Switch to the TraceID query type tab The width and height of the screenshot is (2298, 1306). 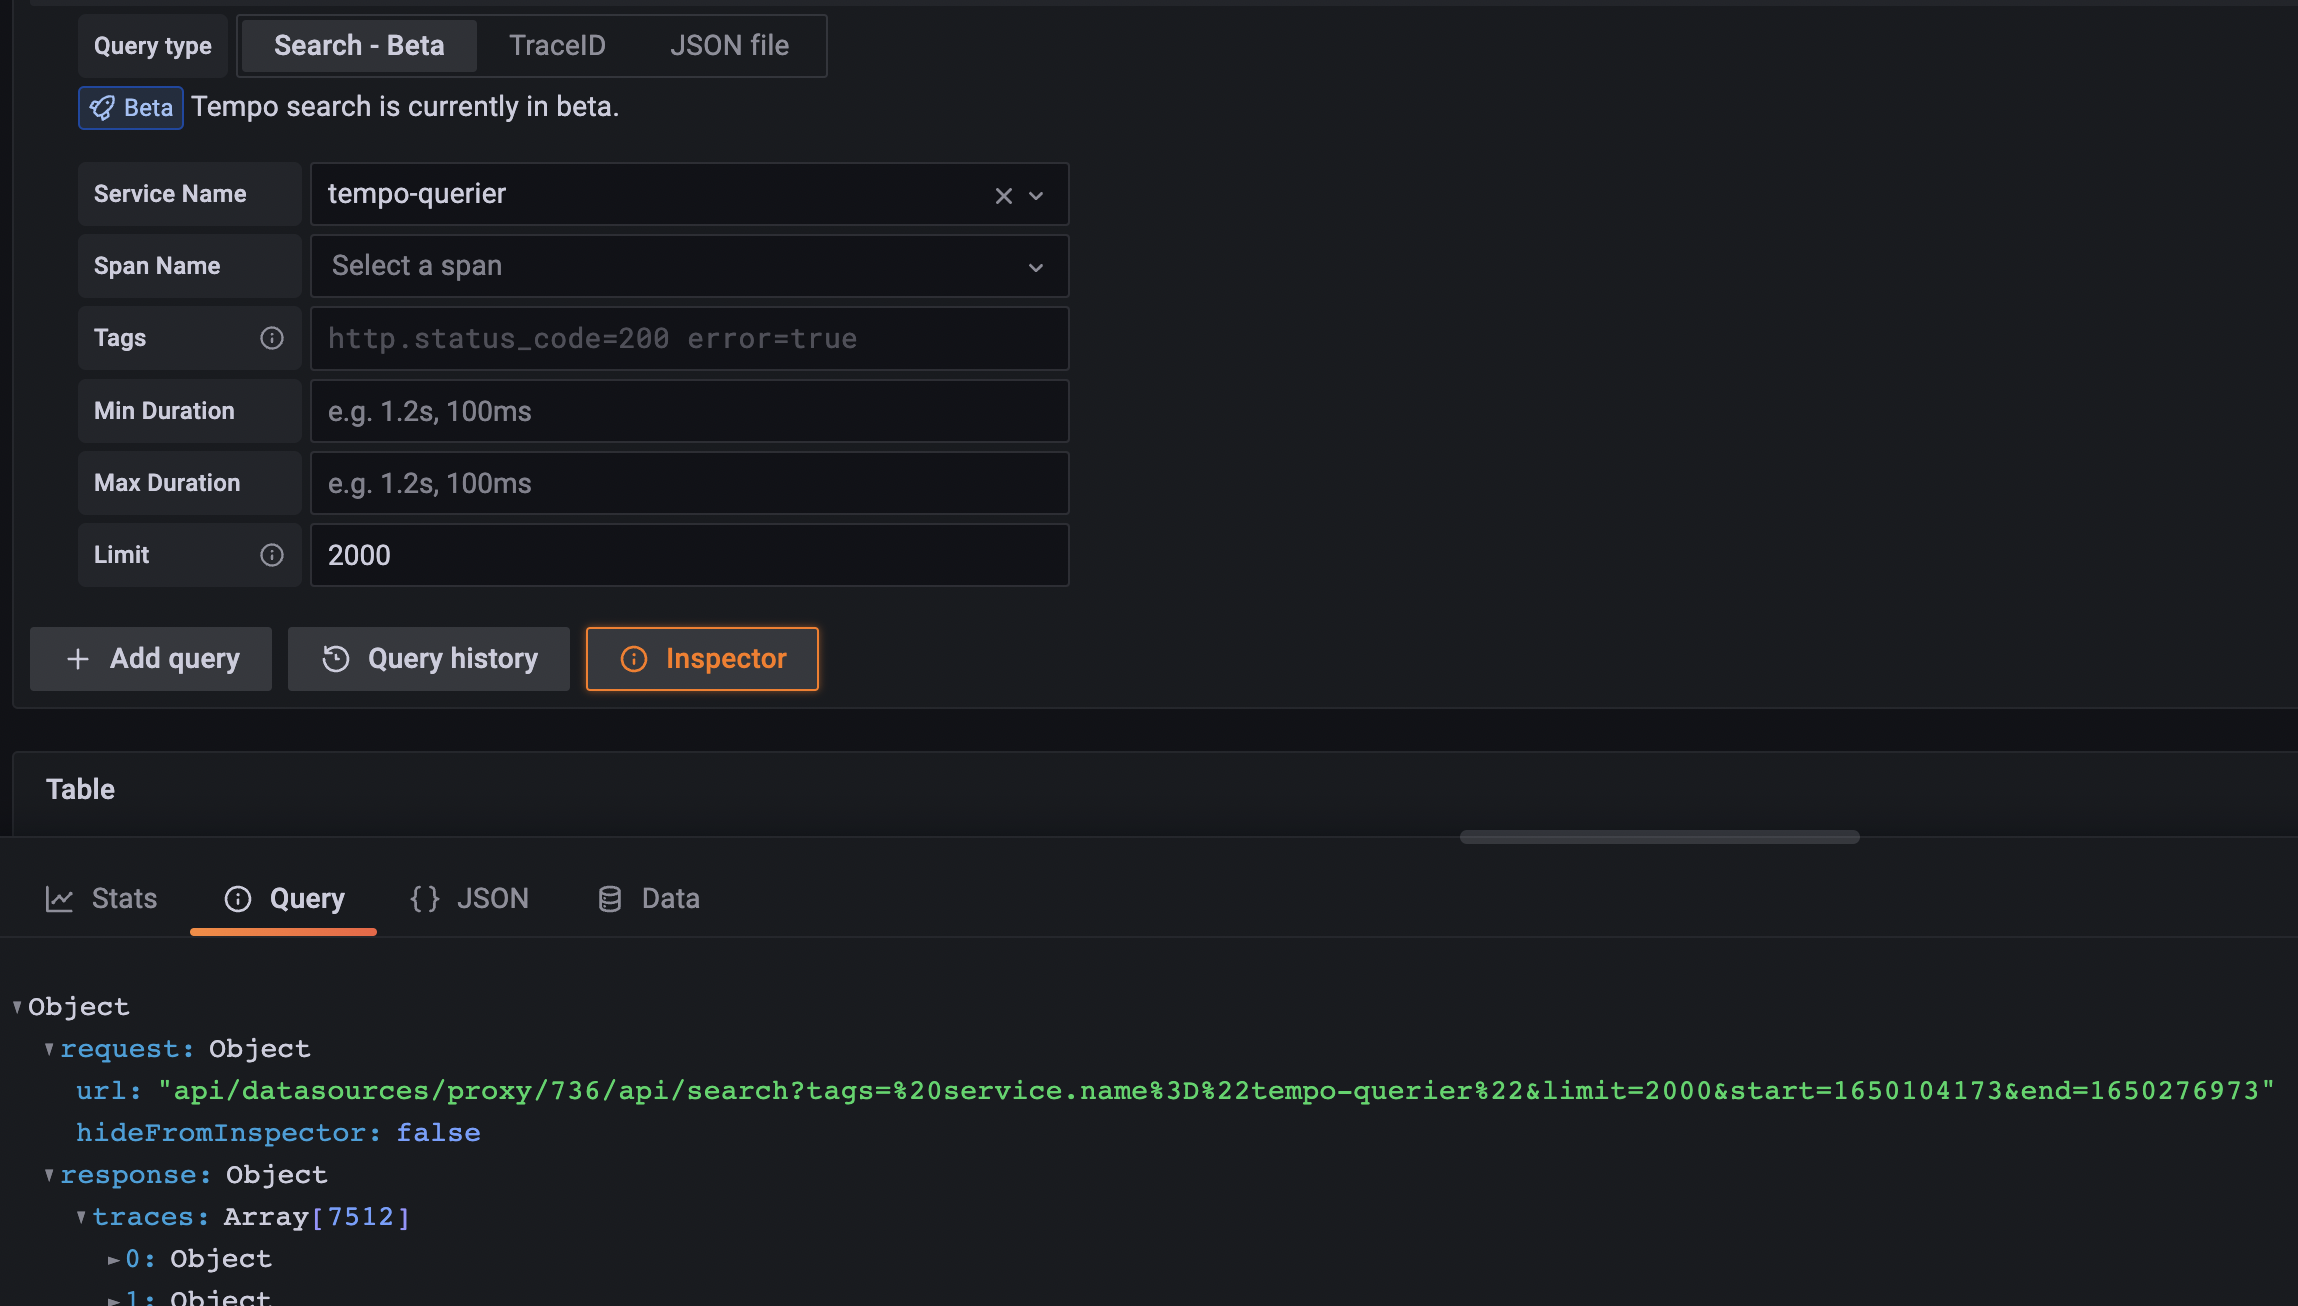[x=557, y=45]
